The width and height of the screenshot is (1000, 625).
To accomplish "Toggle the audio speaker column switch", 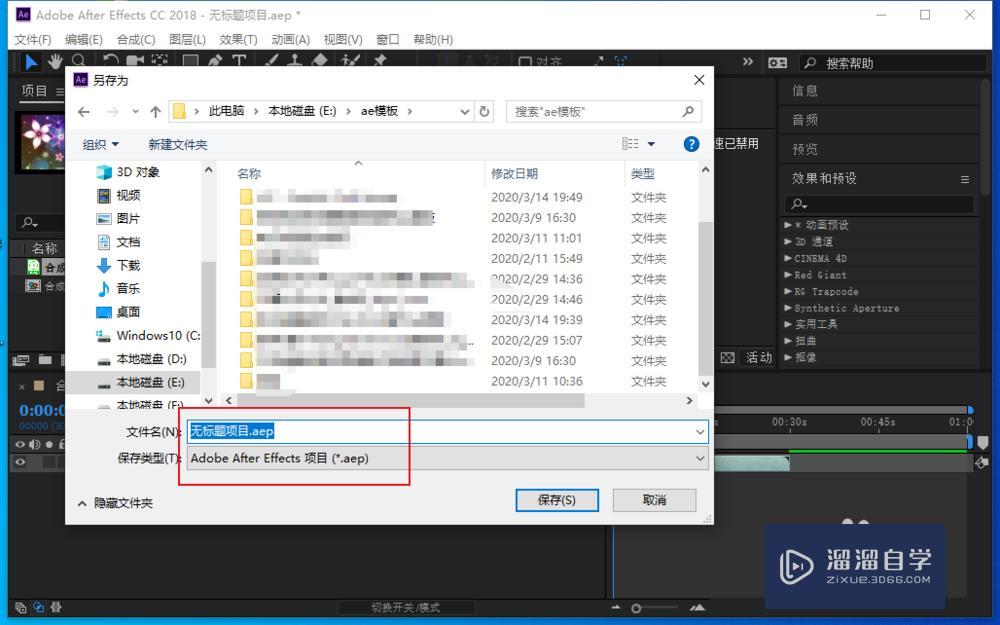I will [x=34, y=445].
